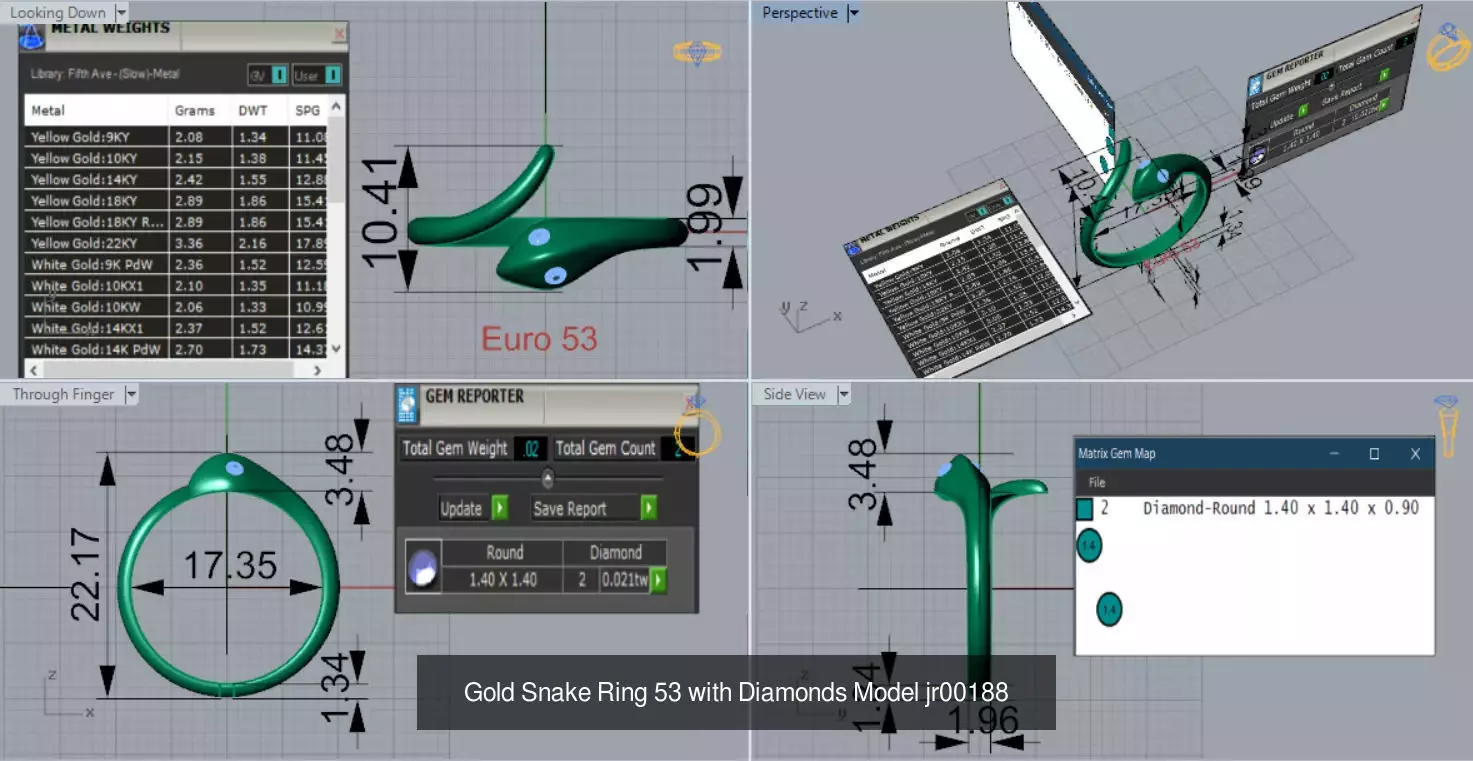This screenshot has height=761, width=1473.
Task: Click the metal table horizontal scroll-right arrow
Action: [318, 369]
